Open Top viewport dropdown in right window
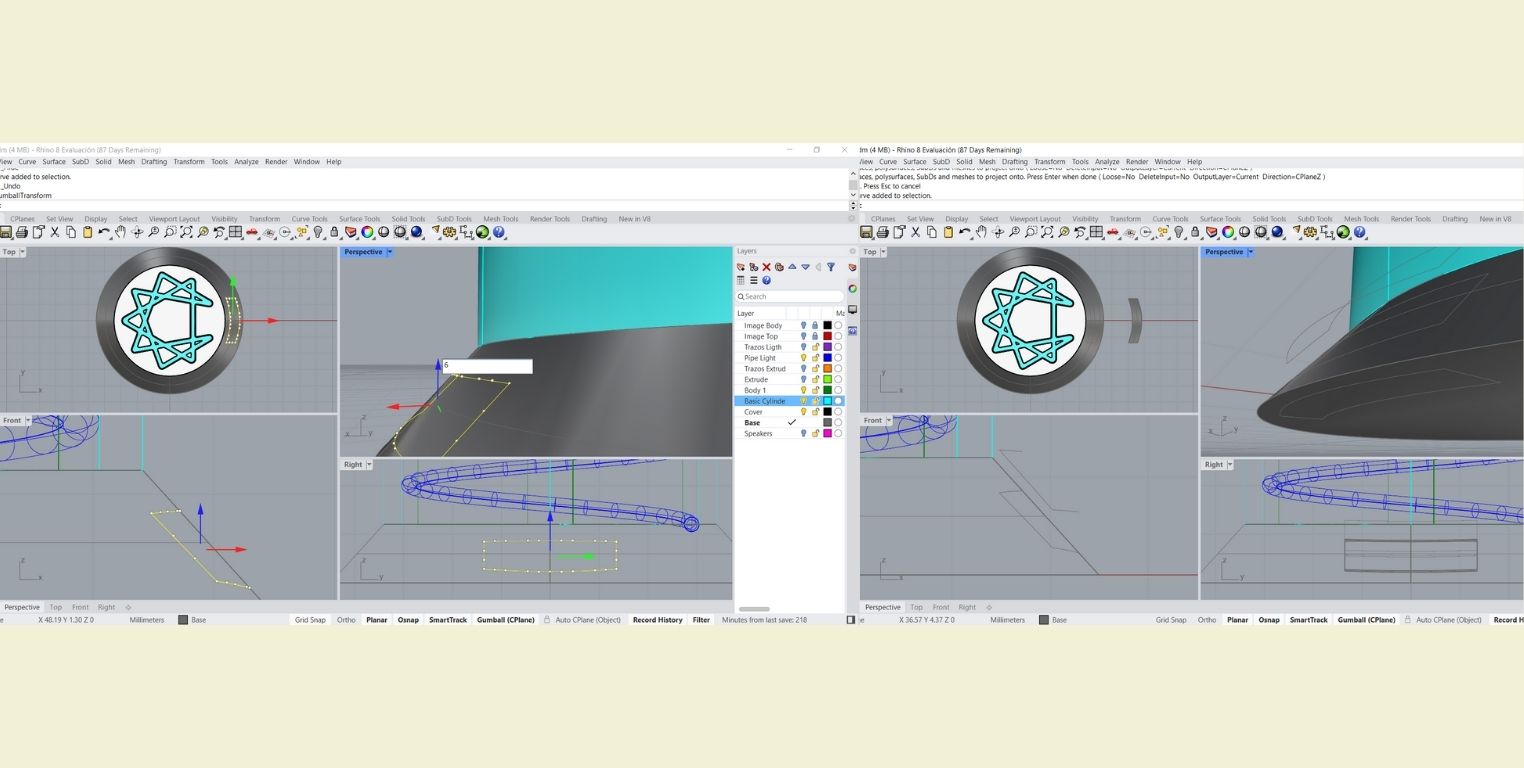The width and height of the screenshot is (1524, 768). 883,252
